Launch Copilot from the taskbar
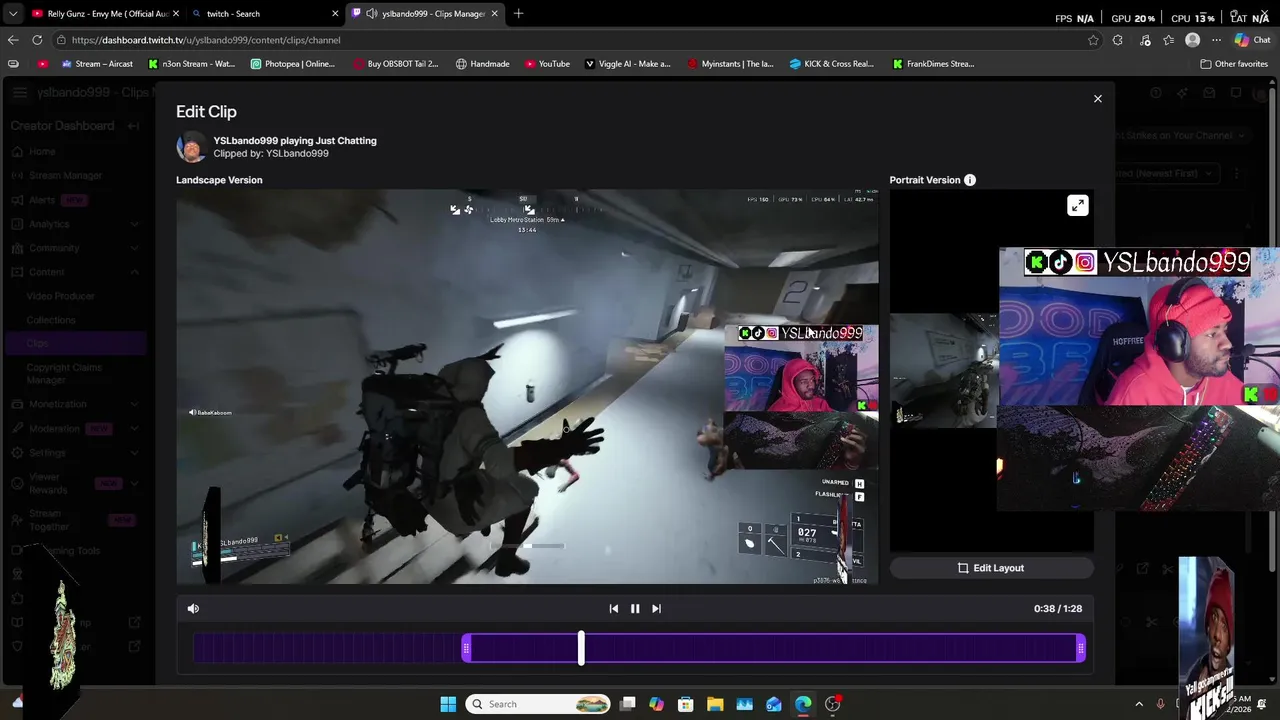 656,704
